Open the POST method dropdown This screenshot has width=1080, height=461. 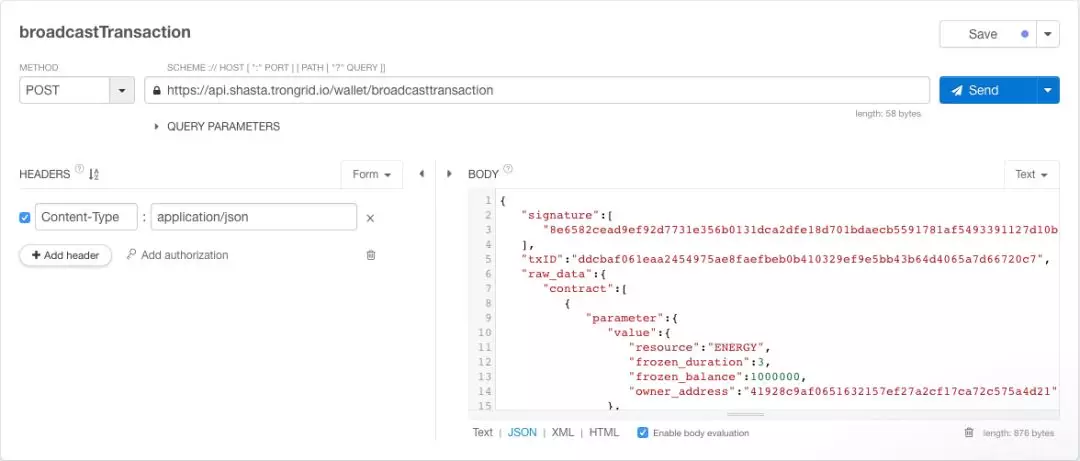(x=122, y=90)
